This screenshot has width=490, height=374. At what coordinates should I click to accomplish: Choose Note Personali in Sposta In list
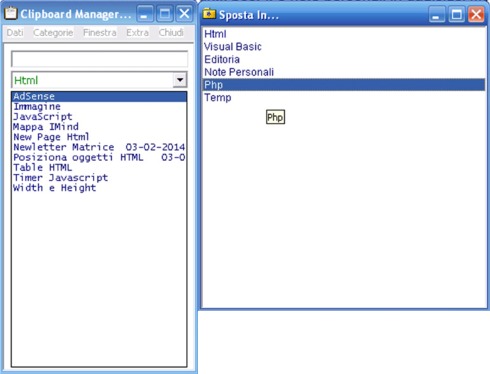(x=344, y=72)
